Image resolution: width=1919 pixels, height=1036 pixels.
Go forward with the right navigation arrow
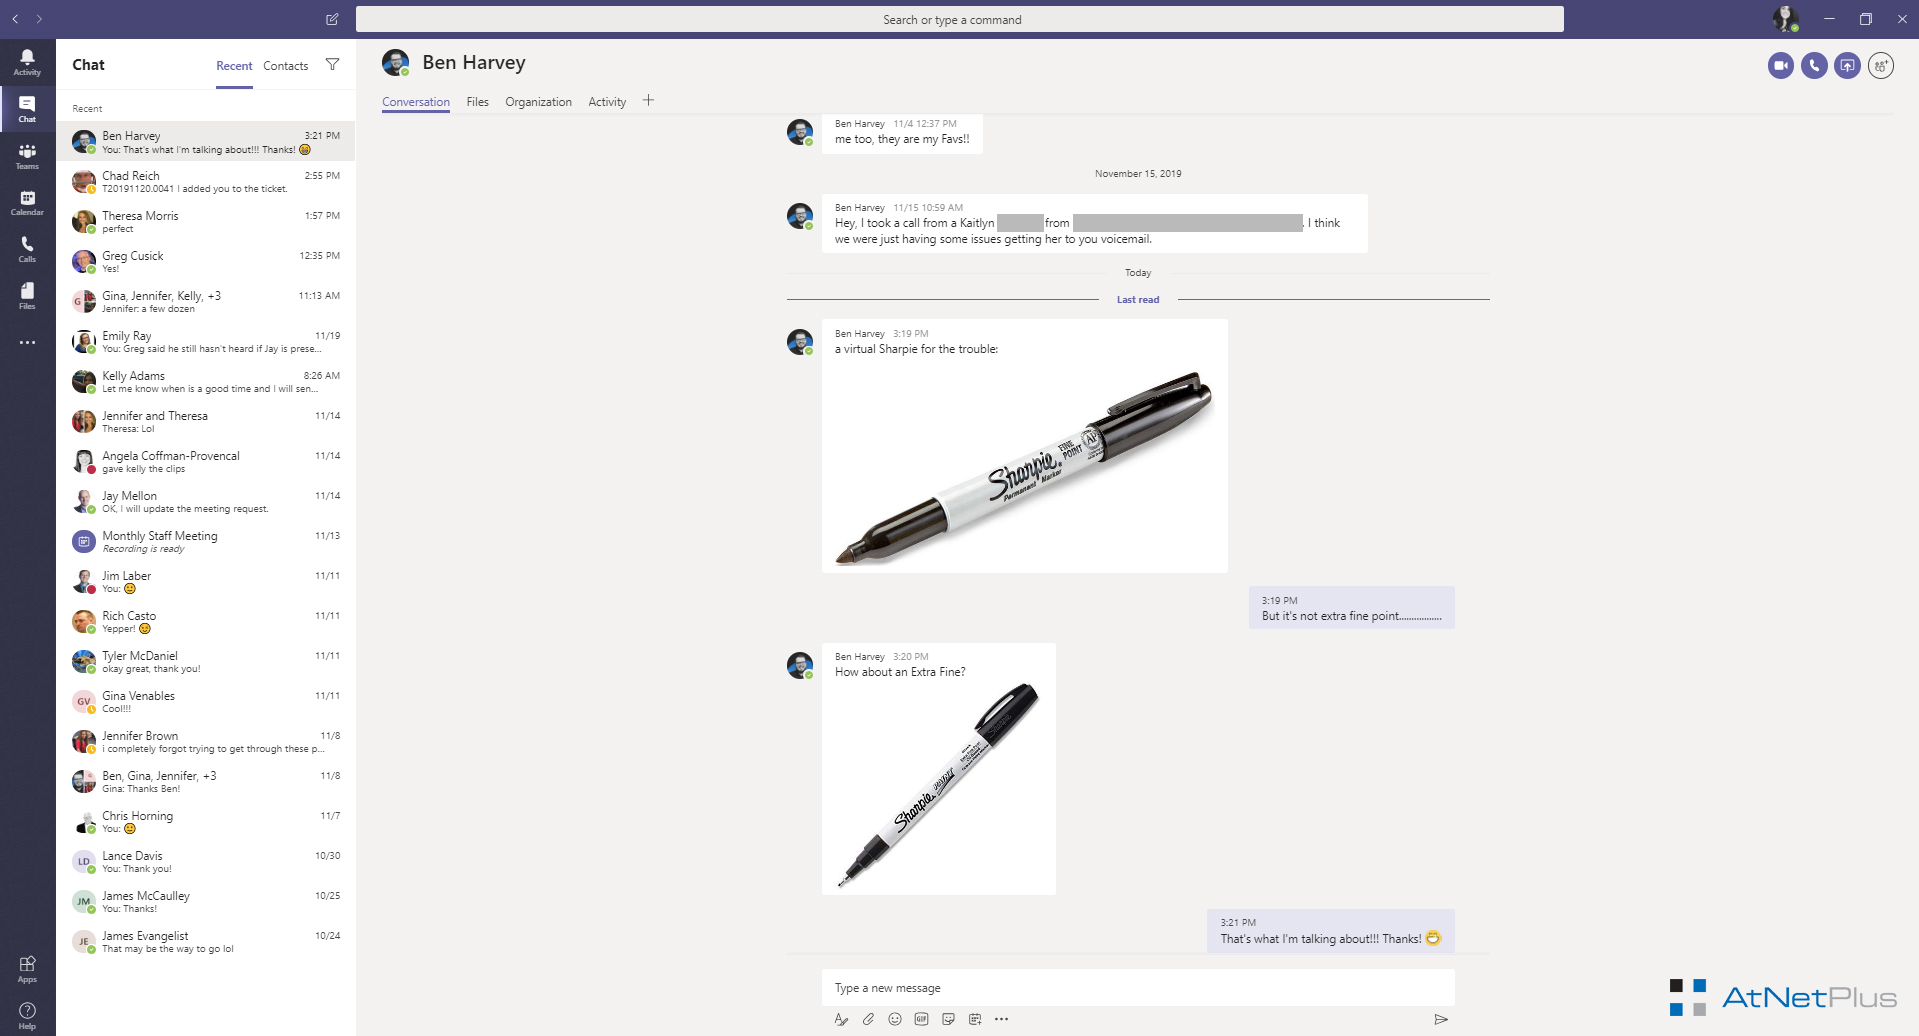click(39, 19)
